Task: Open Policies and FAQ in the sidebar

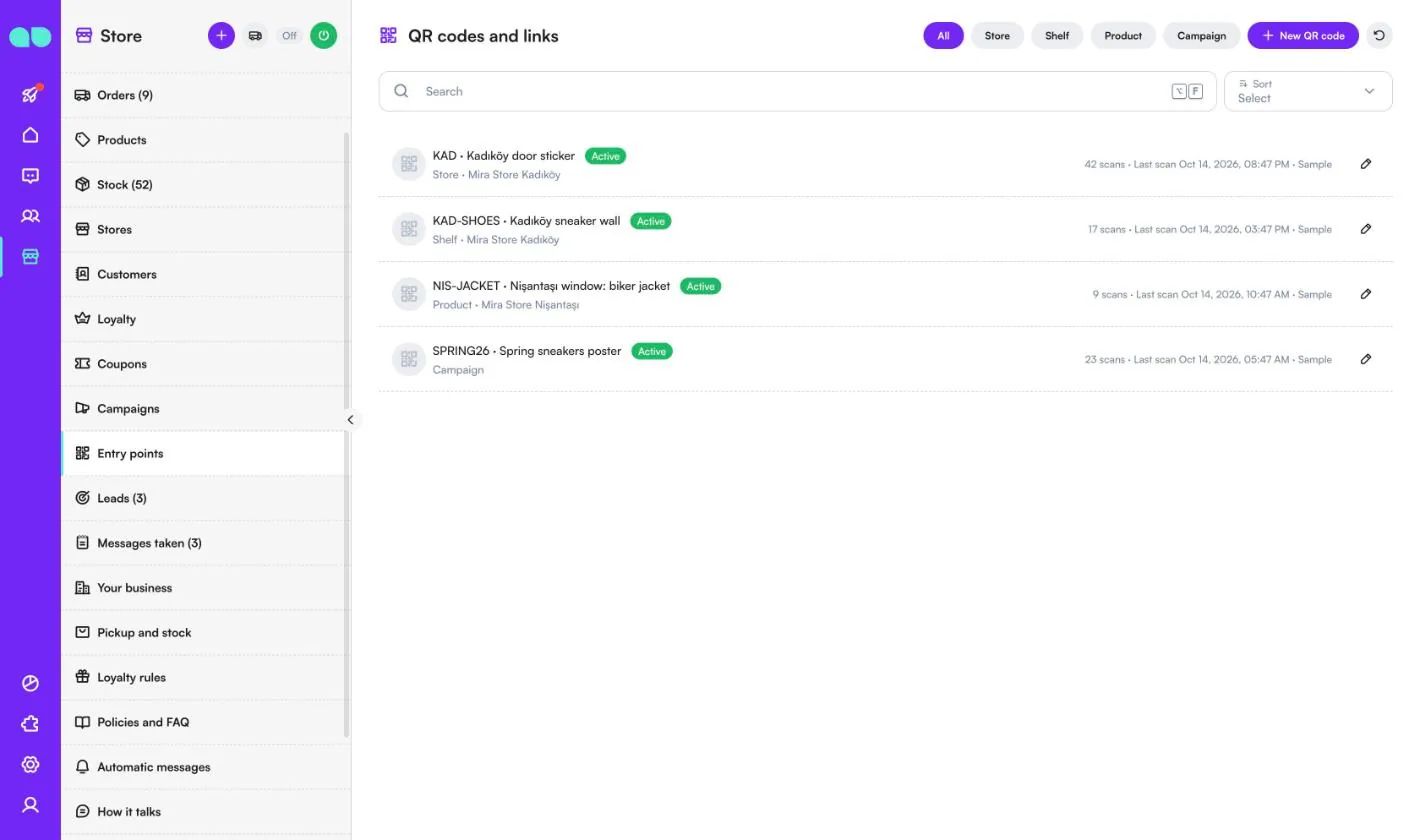Action: pos(206,722)
